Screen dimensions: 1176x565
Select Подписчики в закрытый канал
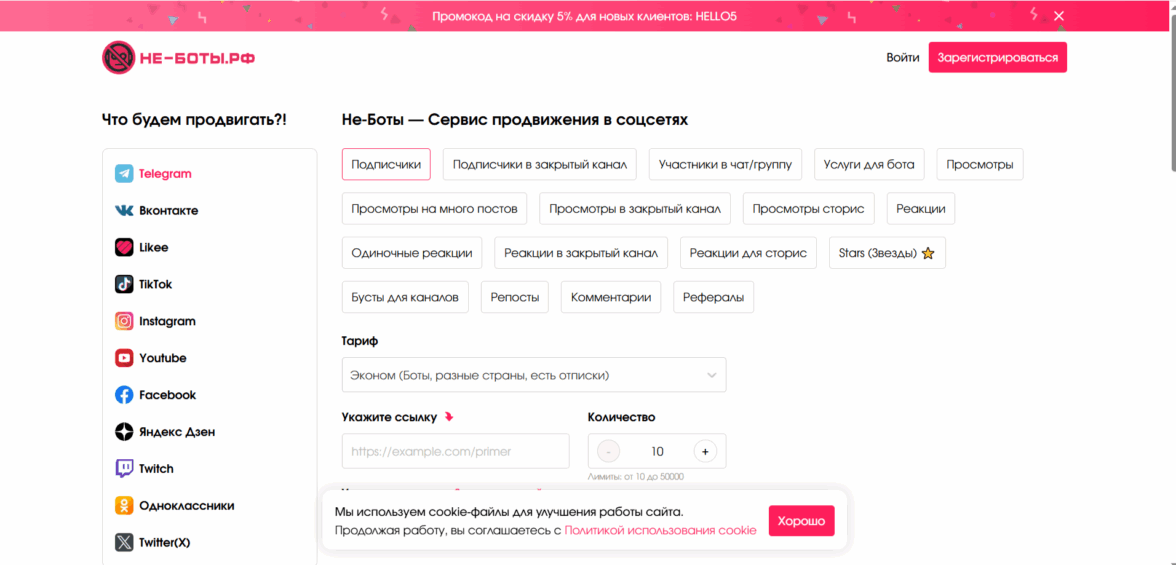pyautogui.click(x=539, y=164)
